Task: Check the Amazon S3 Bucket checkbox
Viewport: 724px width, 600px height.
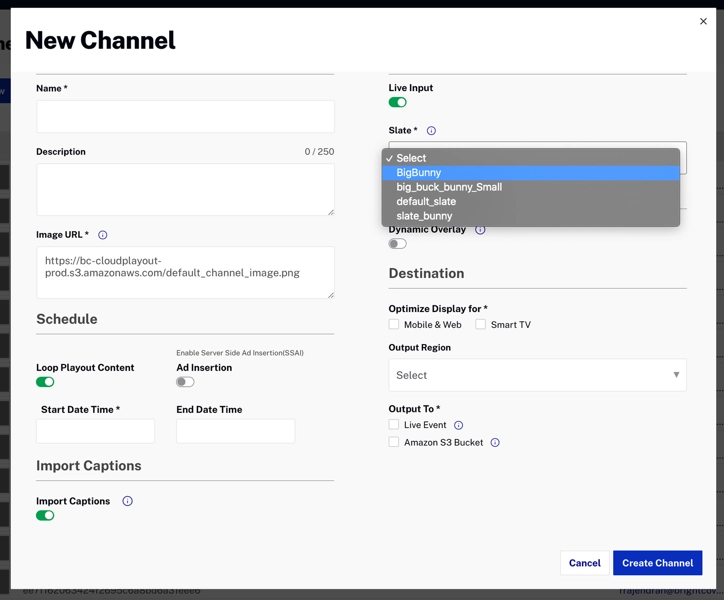Action: click(393, 442)
